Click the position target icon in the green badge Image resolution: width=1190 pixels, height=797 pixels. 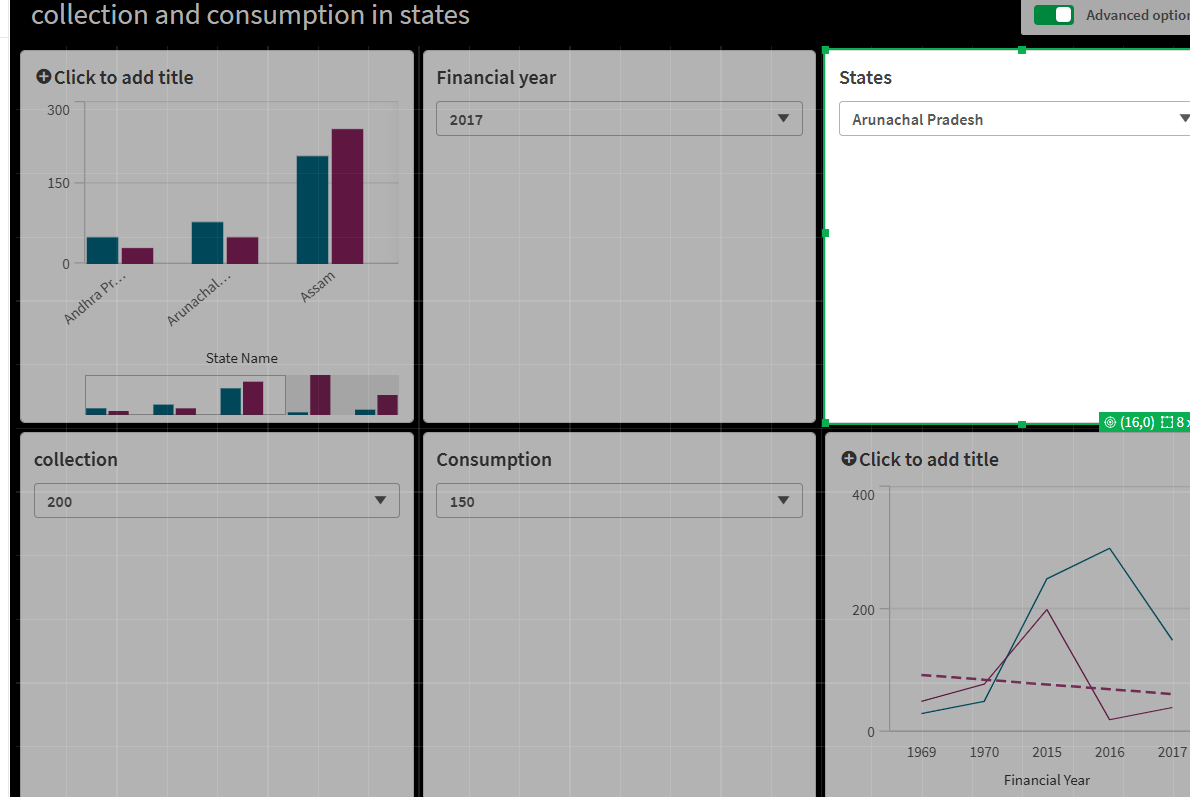coord(1110,422)
